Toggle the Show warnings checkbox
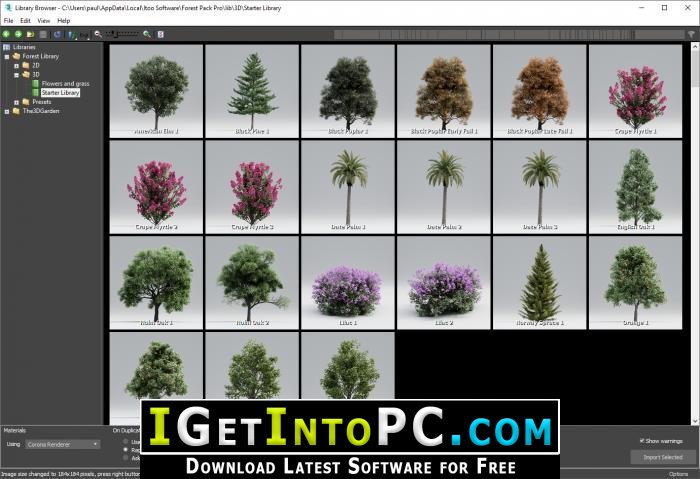700x479 pixels. pyautogui.click(x=642, y=440)
